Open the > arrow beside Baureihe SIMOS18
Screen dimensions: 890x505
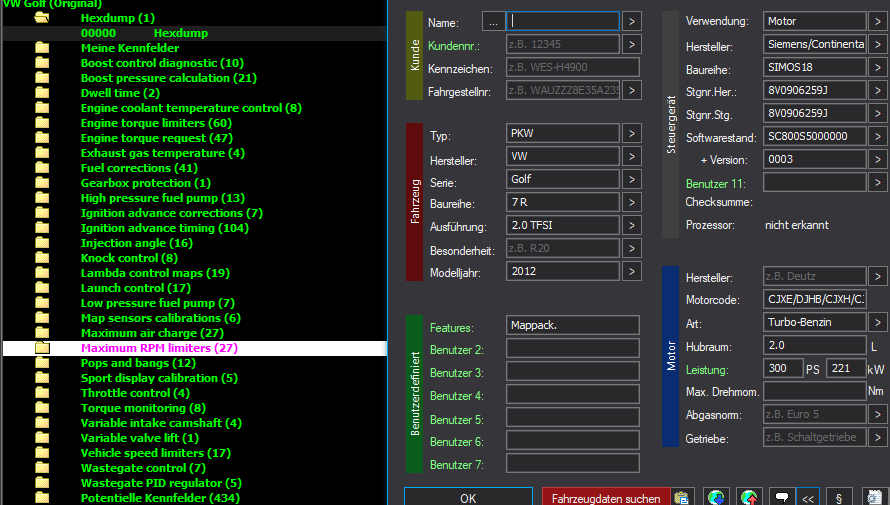(878, 68)
